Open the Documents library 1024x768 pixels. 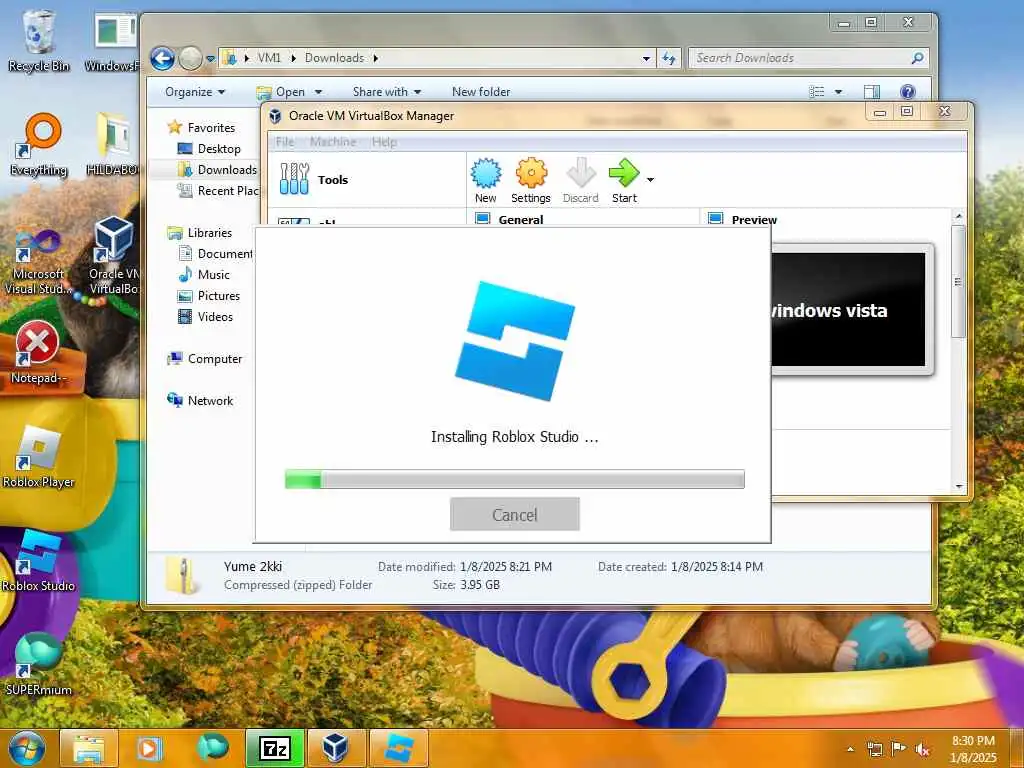tap(216, 253)
